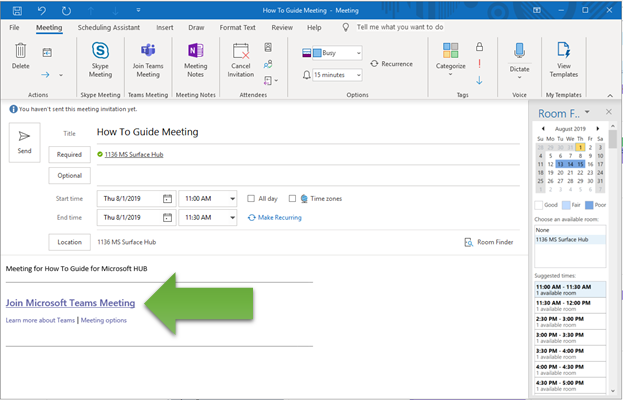Add a Skype Meeting

click(100, 60)
